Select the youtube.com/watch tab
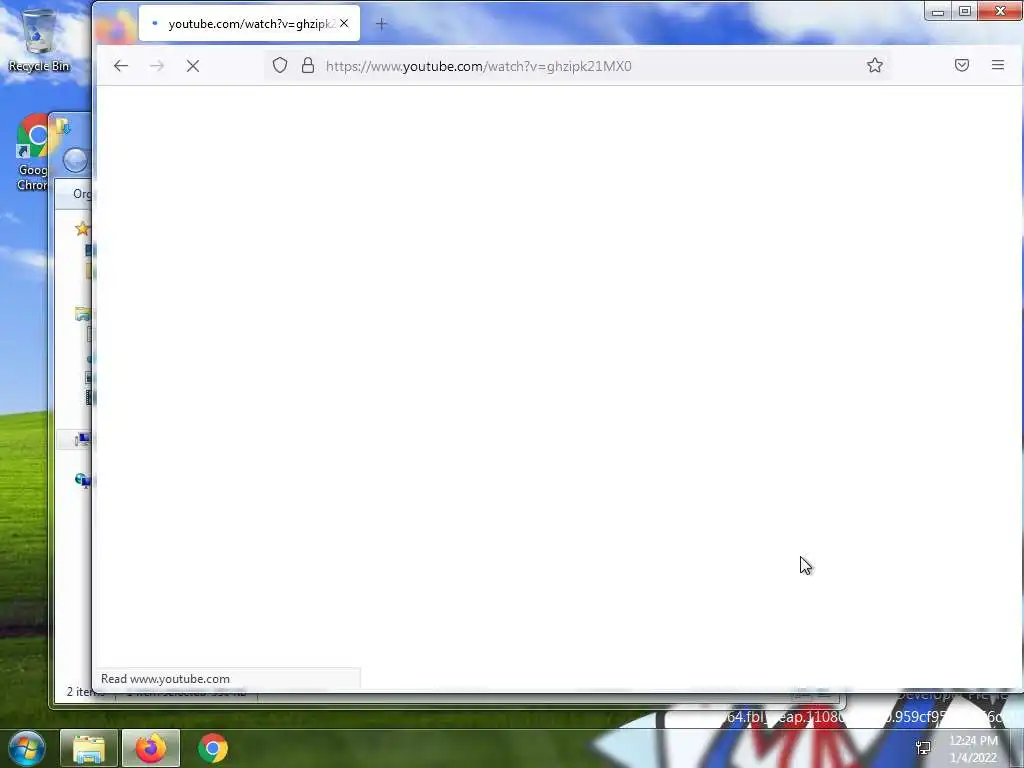The width and height of the screenshot is (1024, 768). pos(249,24)
